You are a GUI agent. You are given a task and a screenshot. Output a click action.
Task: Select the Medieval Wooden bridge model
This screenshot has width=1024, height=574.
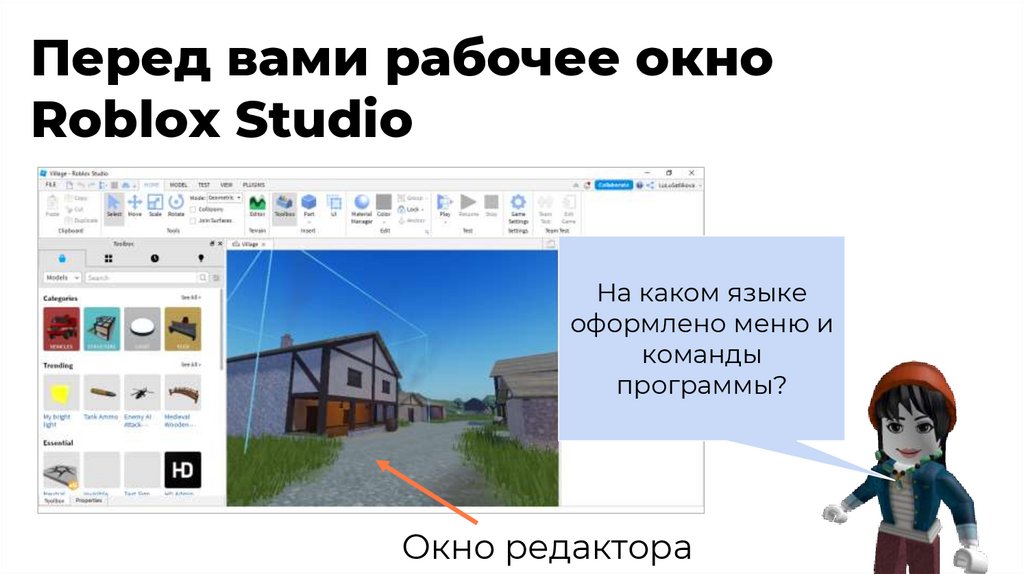(x=183, y=393)
